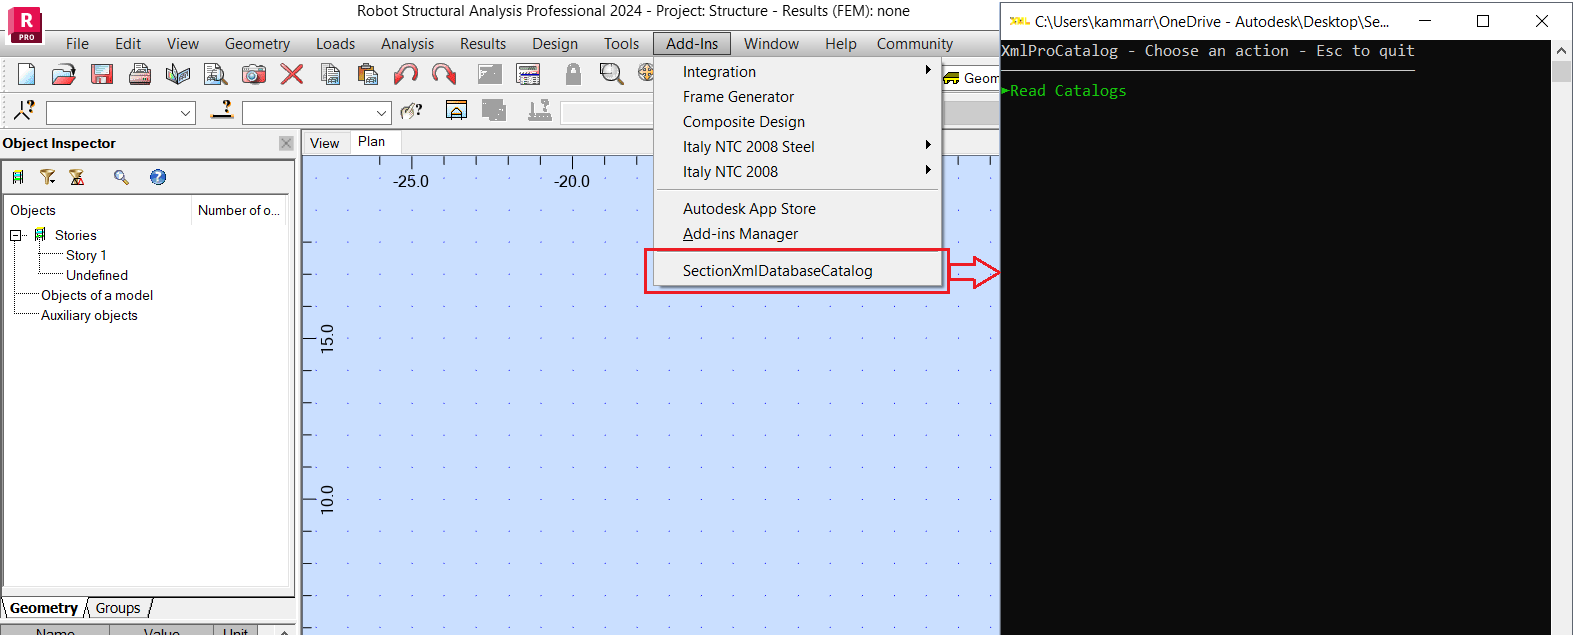Open the Geometry menu
Image resolution: width=1573 pixels, height=635 pixels.
[257, 44]
